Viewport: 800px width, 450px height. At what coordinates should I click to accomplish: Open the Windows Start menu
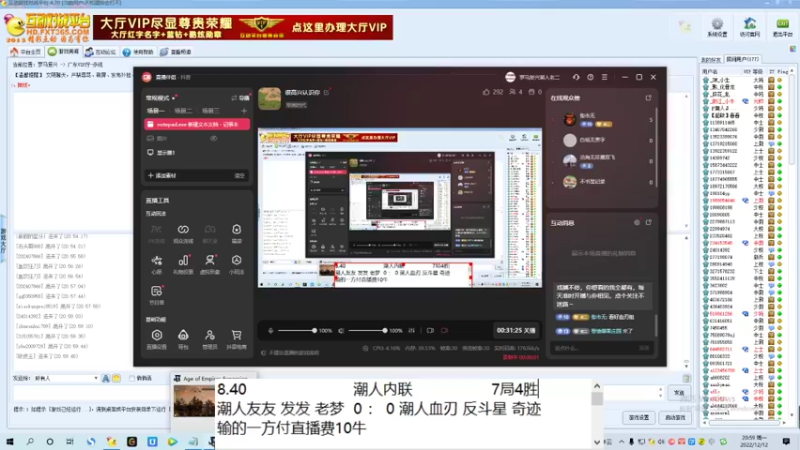[10, 441]
